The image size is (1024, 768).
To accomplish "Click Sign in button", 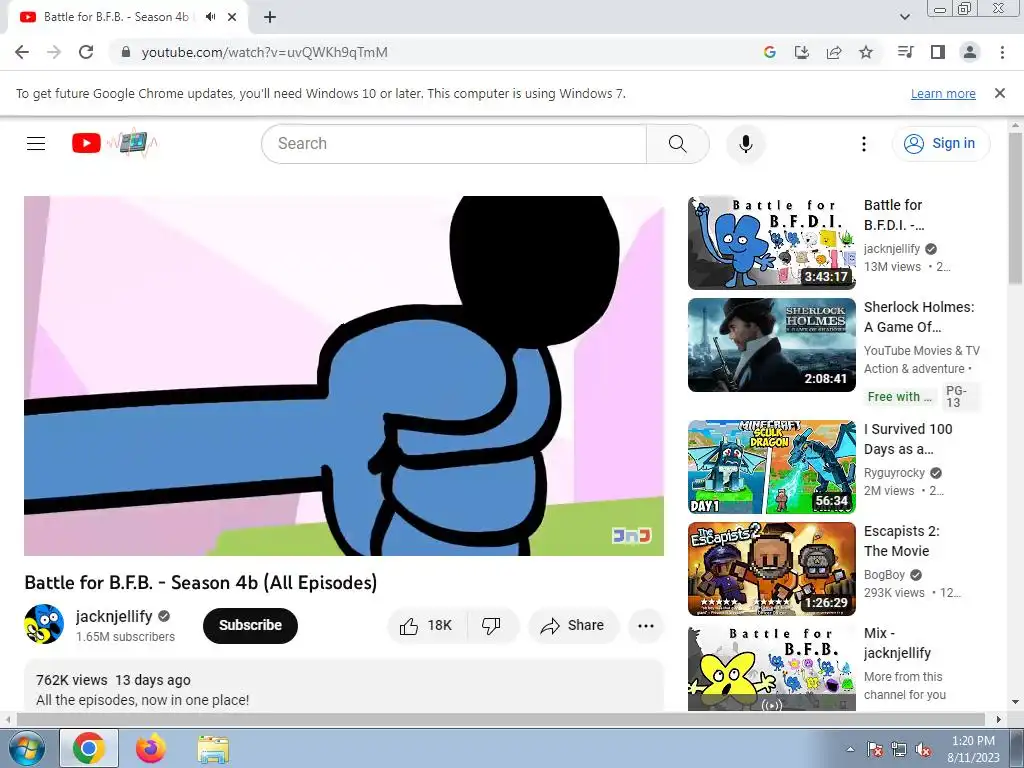I will 941,144.
